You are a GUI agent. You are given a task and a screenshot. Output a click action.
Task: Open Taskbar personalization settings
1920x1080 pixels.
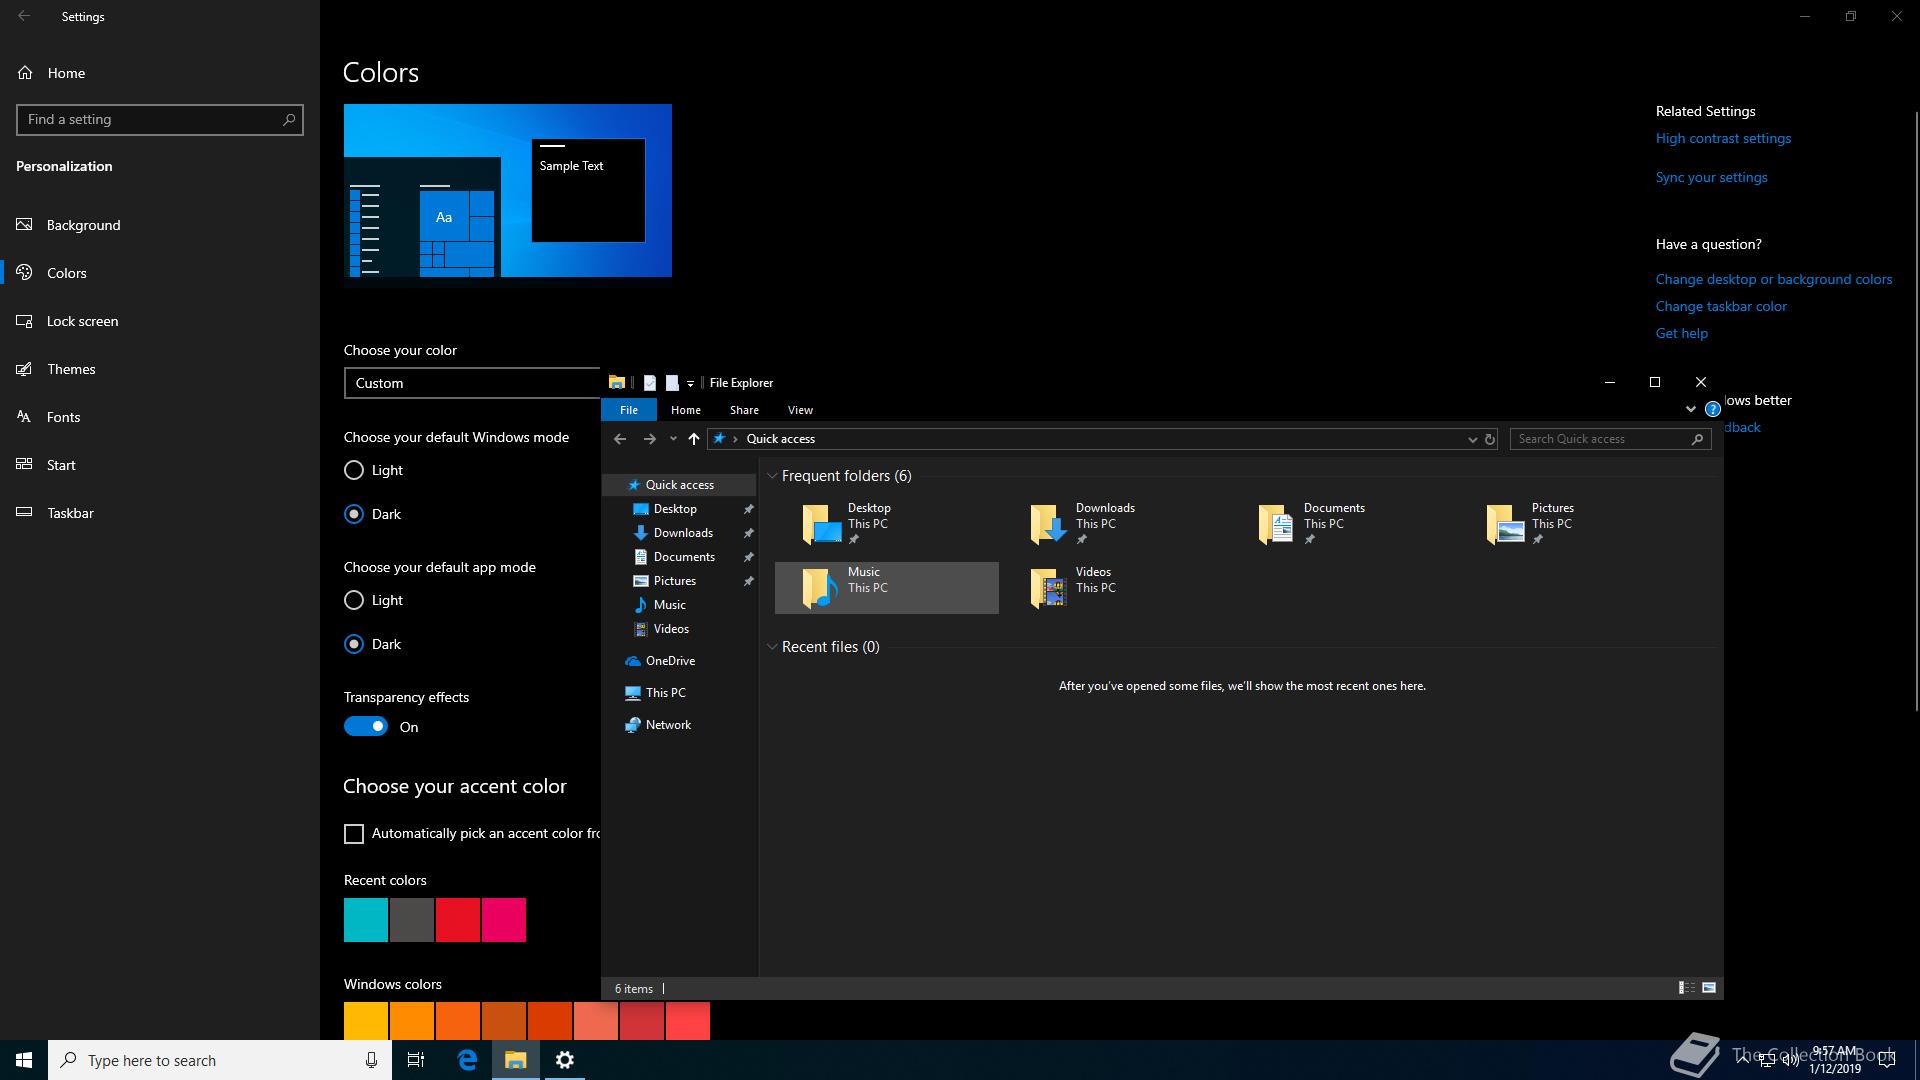[x=160, y=513]
